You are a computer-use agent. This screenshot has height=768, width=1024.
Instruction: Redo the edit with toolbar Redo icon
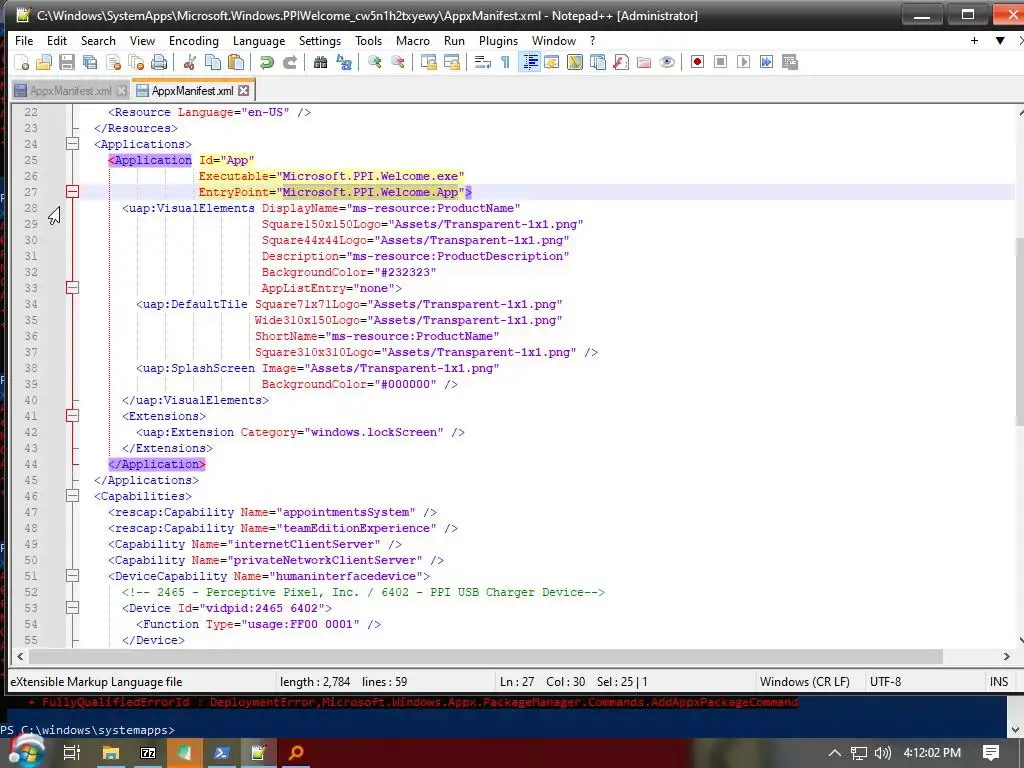289,62
